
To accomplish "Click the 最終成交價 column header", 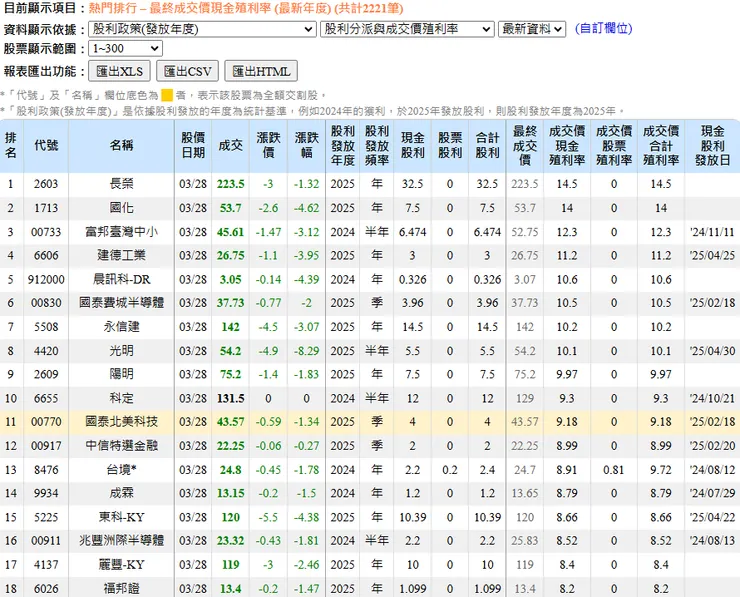I will coord(525,145).
